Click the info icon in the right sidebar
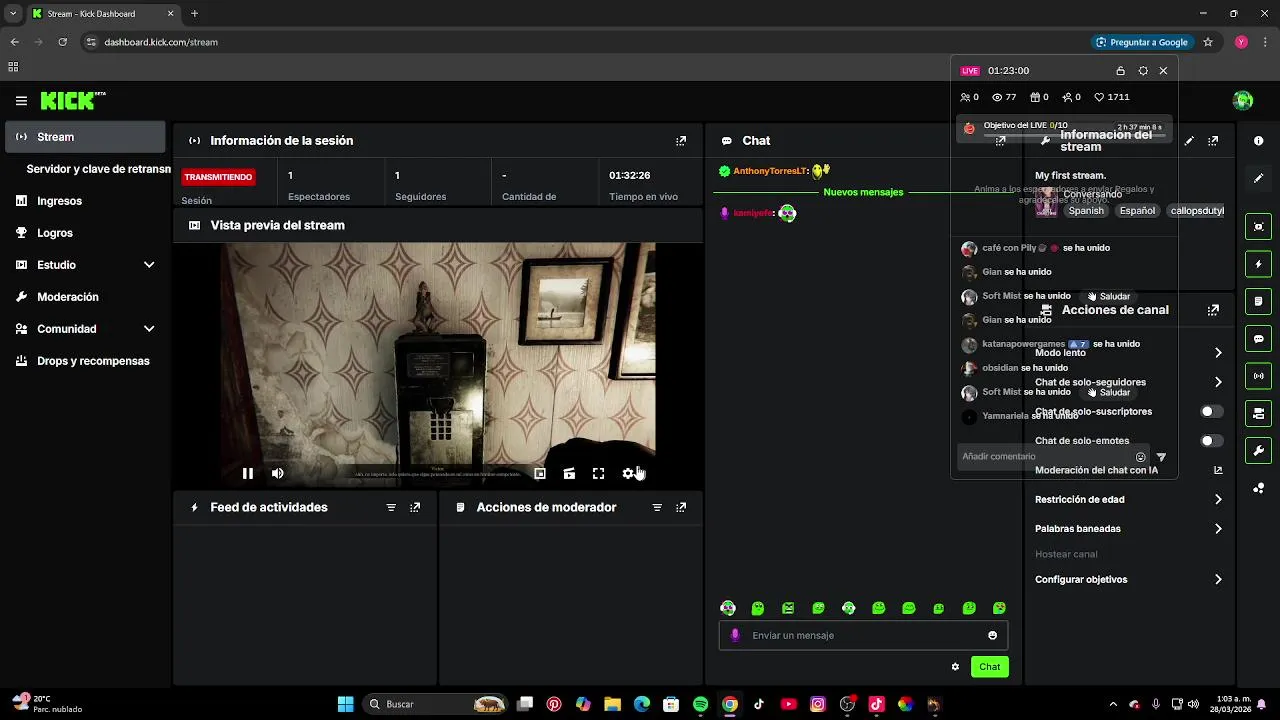1280x720 pixels. click(1259, 141)
